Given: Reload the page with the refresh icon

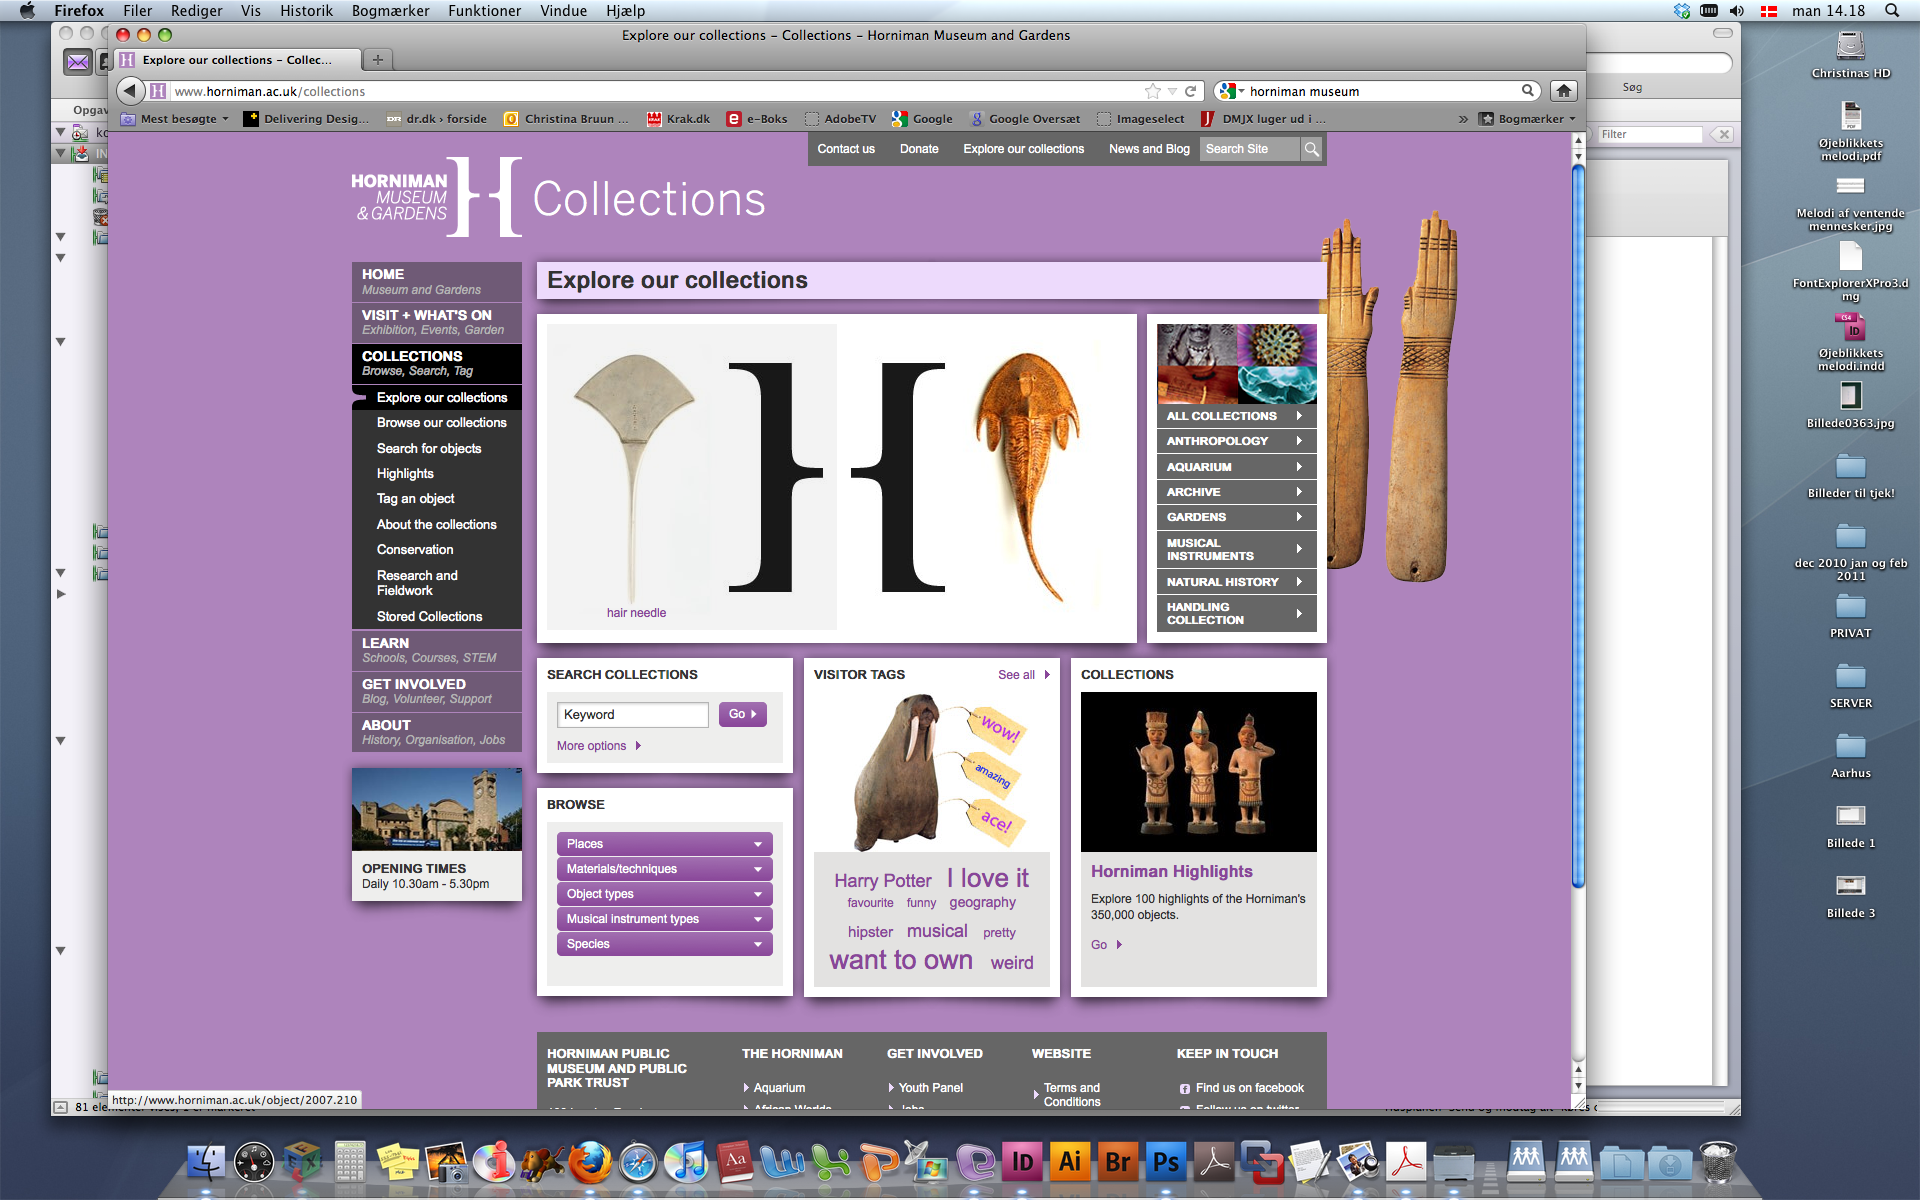Looking at the screenshot, I should 1191,91.
